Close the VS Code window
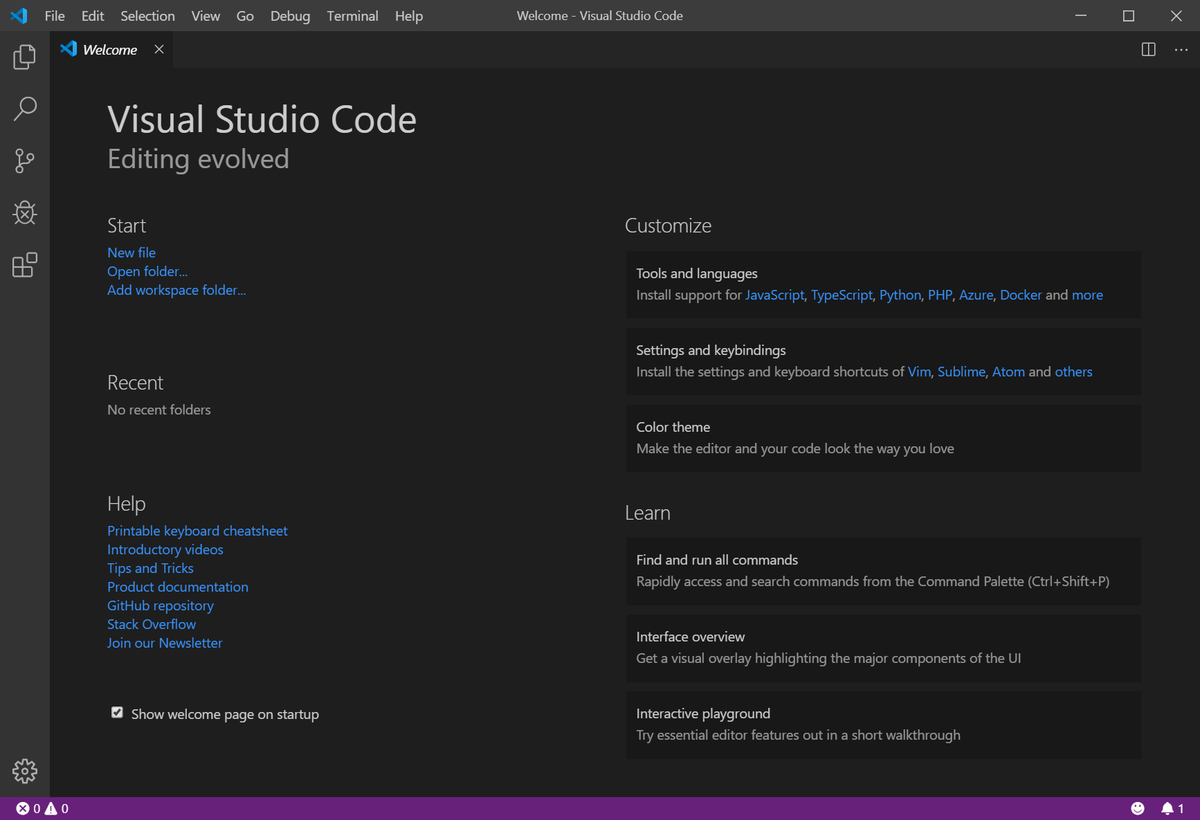The image size is (1200, 820). pyautogui.click(x=1176, y=16)
